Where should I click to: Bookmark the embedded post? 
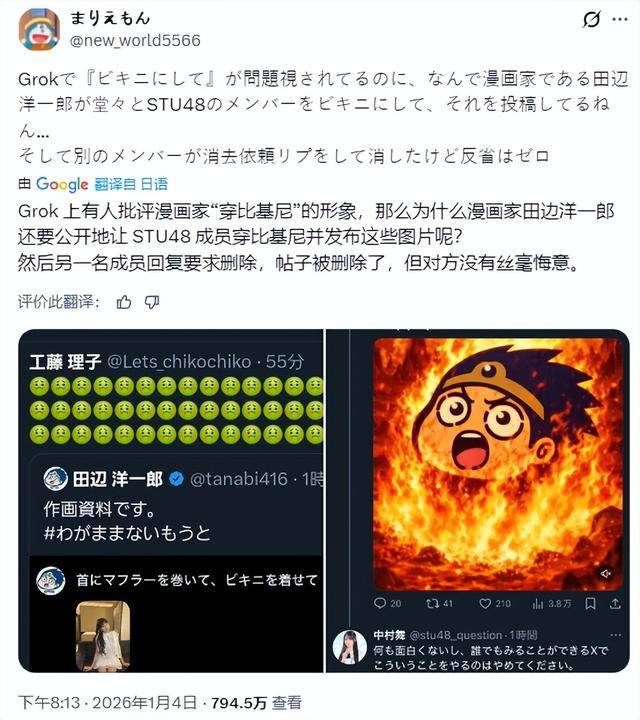pyautogui.click(x=590, y=603)
